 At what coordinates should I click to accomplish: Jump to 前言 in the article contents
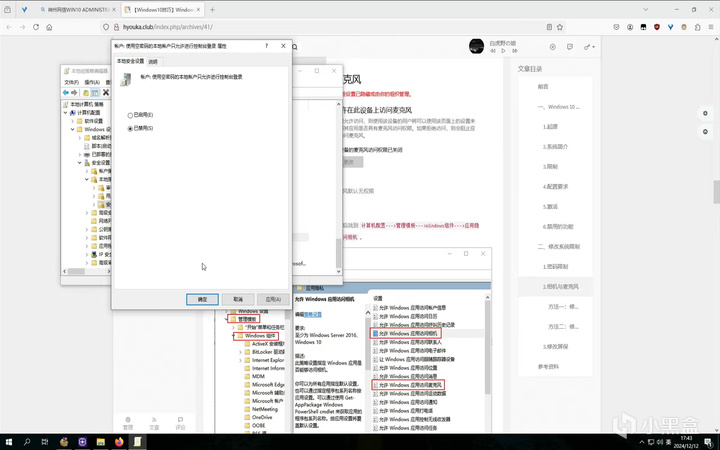click(543, 87)
